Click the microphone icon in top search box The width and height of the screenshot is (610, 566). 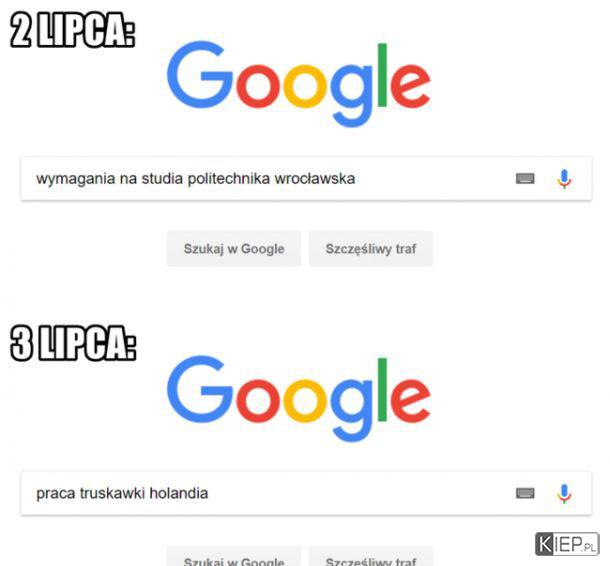click(x=564, y=179)
